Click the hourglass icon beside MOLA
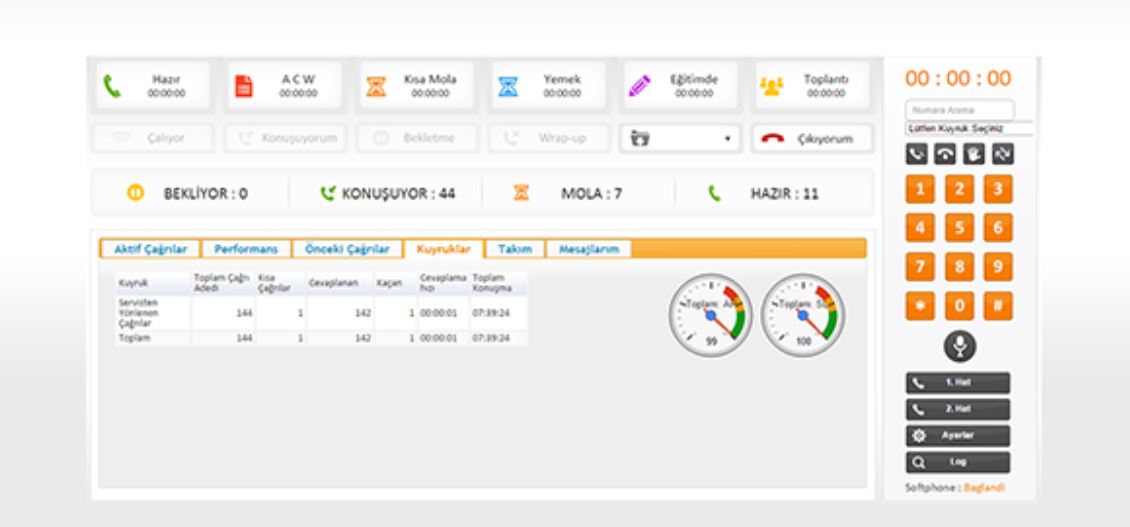This screenshot has height=527, width=1130. click(x=521, y=193)
